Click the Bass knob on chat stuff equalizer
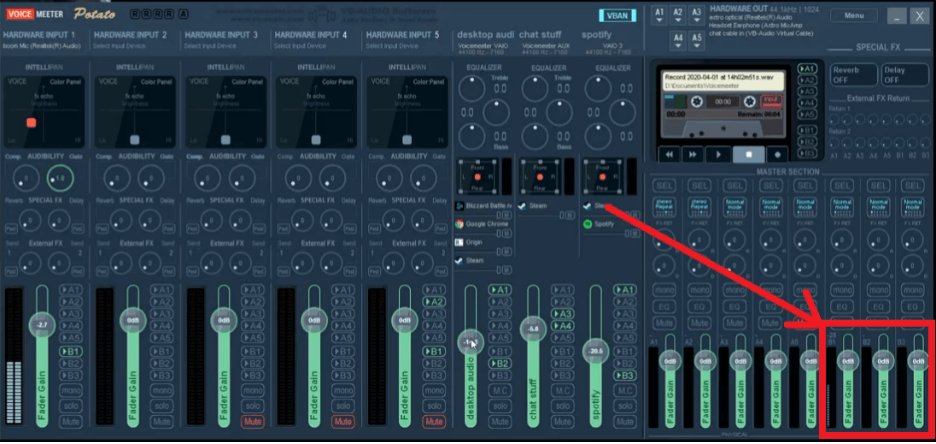Image resolution: width=936 pixels, height=444 pixels. click(535, 137)
